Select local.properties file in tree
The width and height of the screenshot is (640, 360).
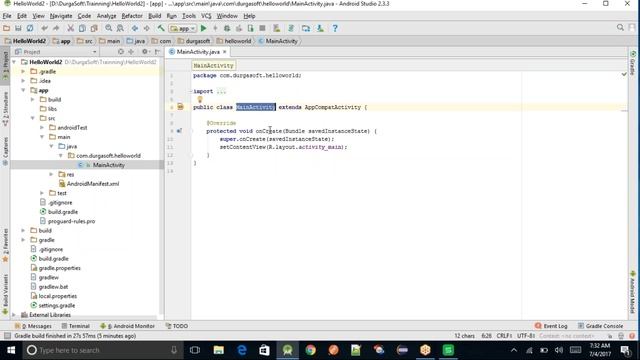click(x=58, y=296)
